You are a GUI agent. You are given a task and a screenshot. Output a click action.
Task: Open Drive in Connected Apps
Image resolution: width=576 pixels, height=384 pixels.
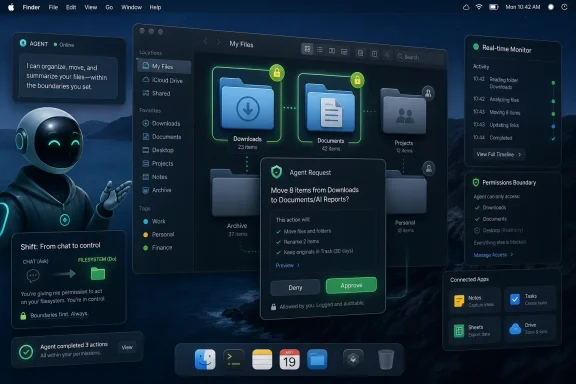(531, 328)
